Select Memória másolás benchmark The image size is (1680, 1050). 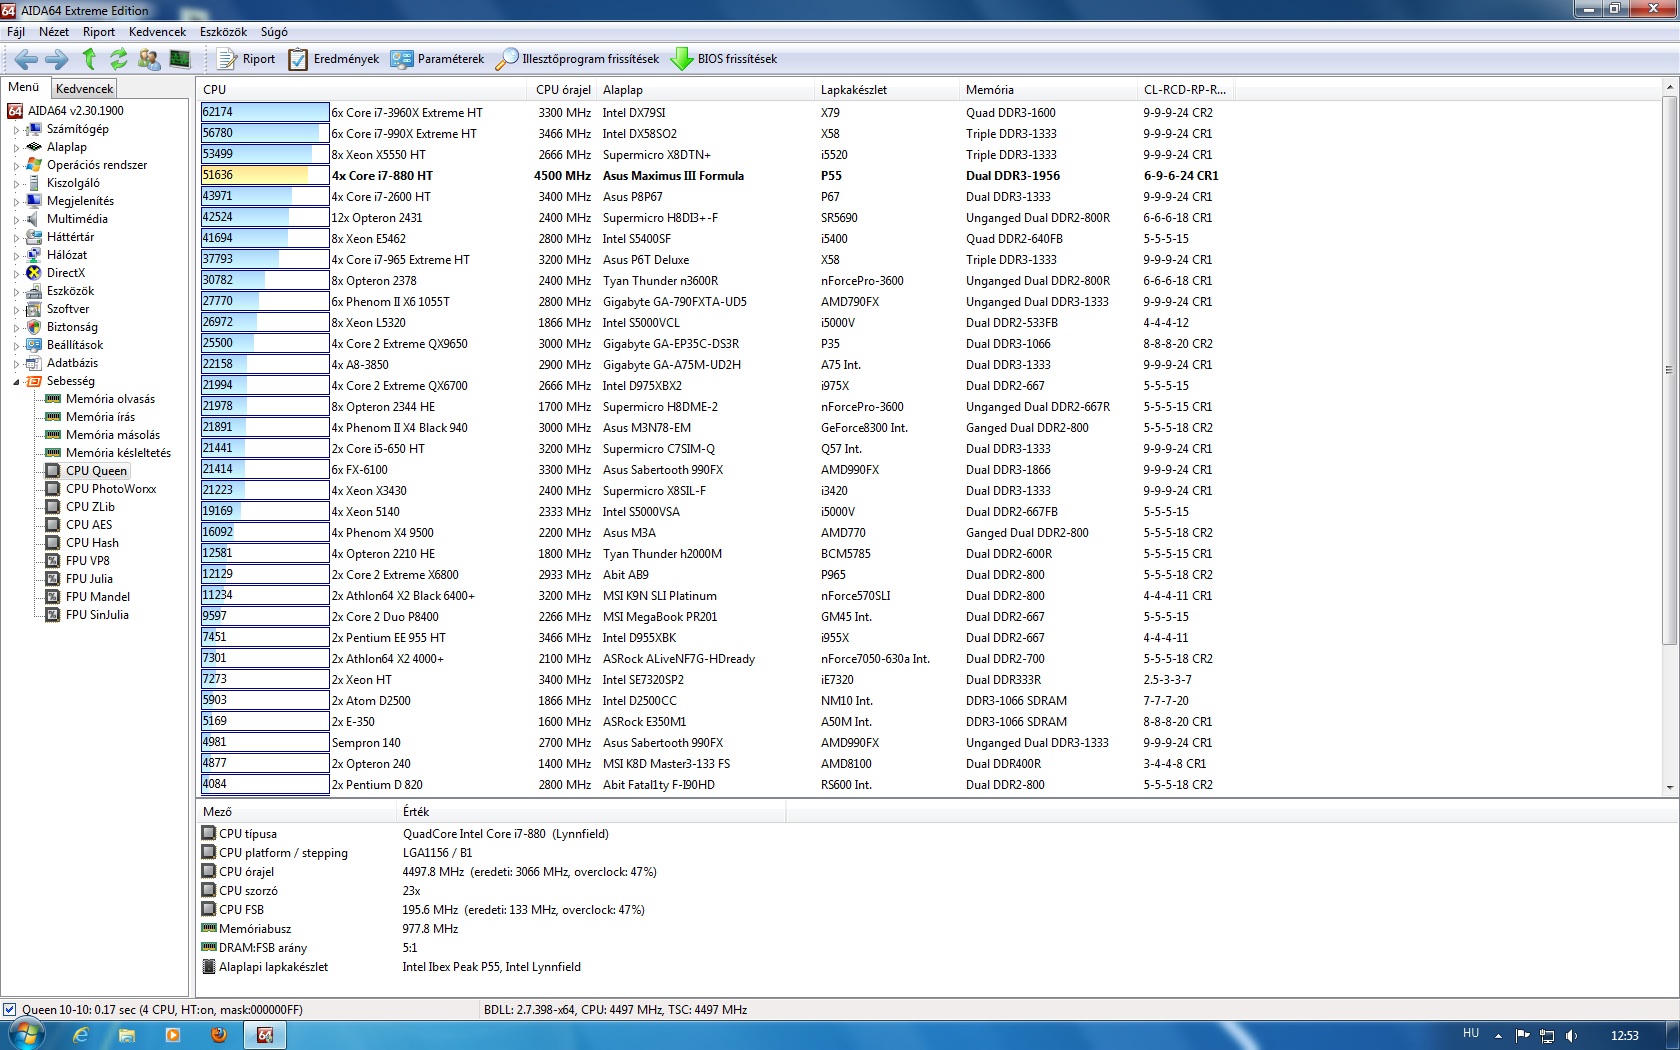(112, 435)
